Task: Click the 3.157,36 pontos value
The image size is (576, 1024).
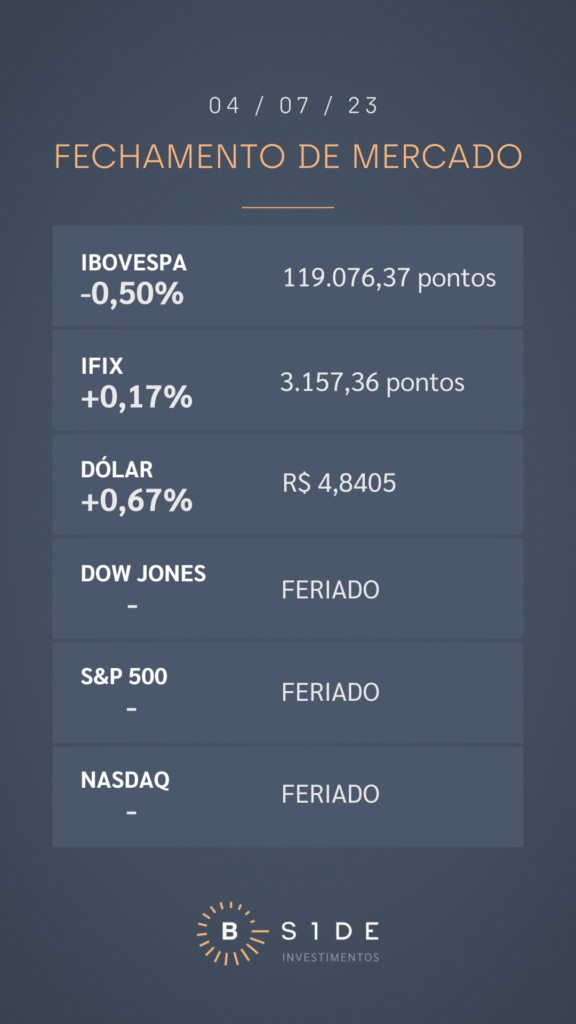Action: [x=372, y=383]
